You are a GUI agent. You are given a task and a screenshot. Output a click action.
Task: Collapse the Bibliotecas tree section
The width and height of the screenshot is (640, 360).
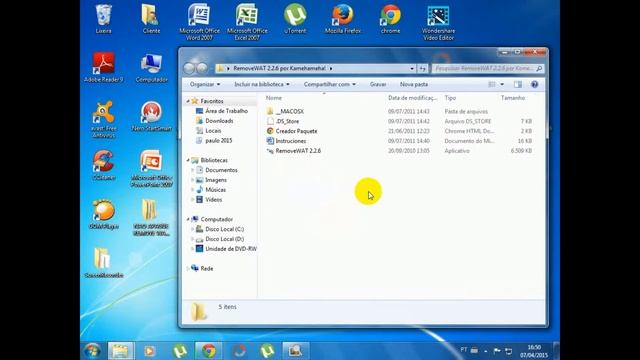point(188,160)
